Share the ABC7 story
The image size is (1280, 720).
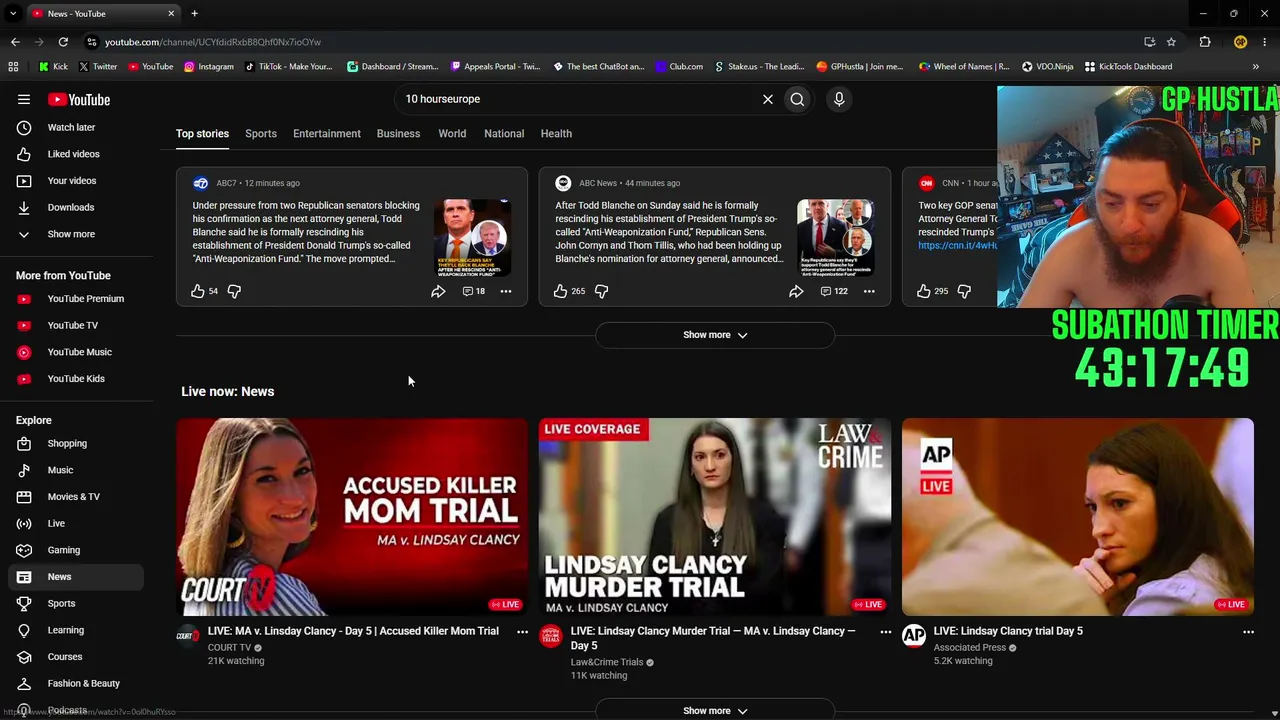(x=438, y=291)
